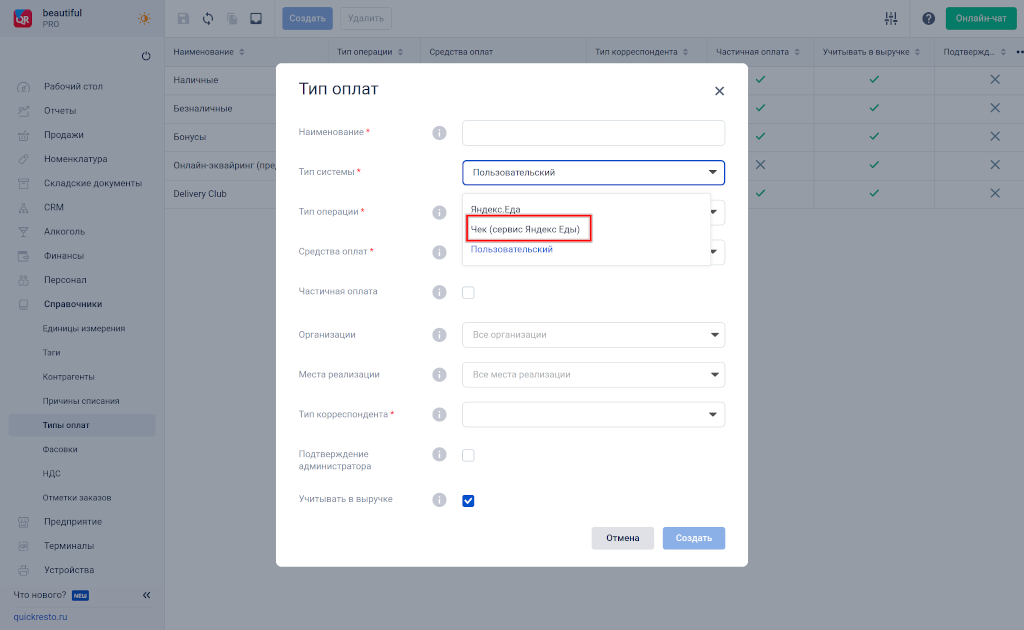The height and width of the screenshot is (630, 1024).
Task: Open the Организации dropdown
Action: click(593, 334)
